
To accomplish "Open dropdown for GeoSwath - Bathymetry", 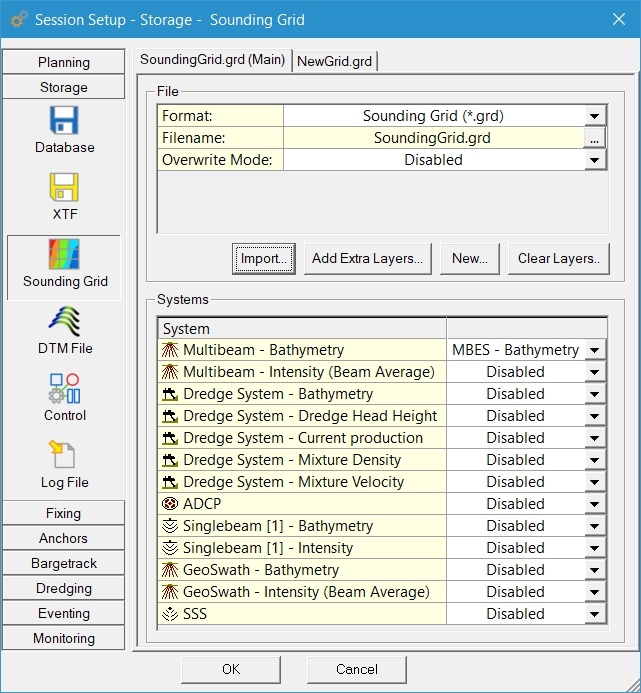I will pos(595,570).
